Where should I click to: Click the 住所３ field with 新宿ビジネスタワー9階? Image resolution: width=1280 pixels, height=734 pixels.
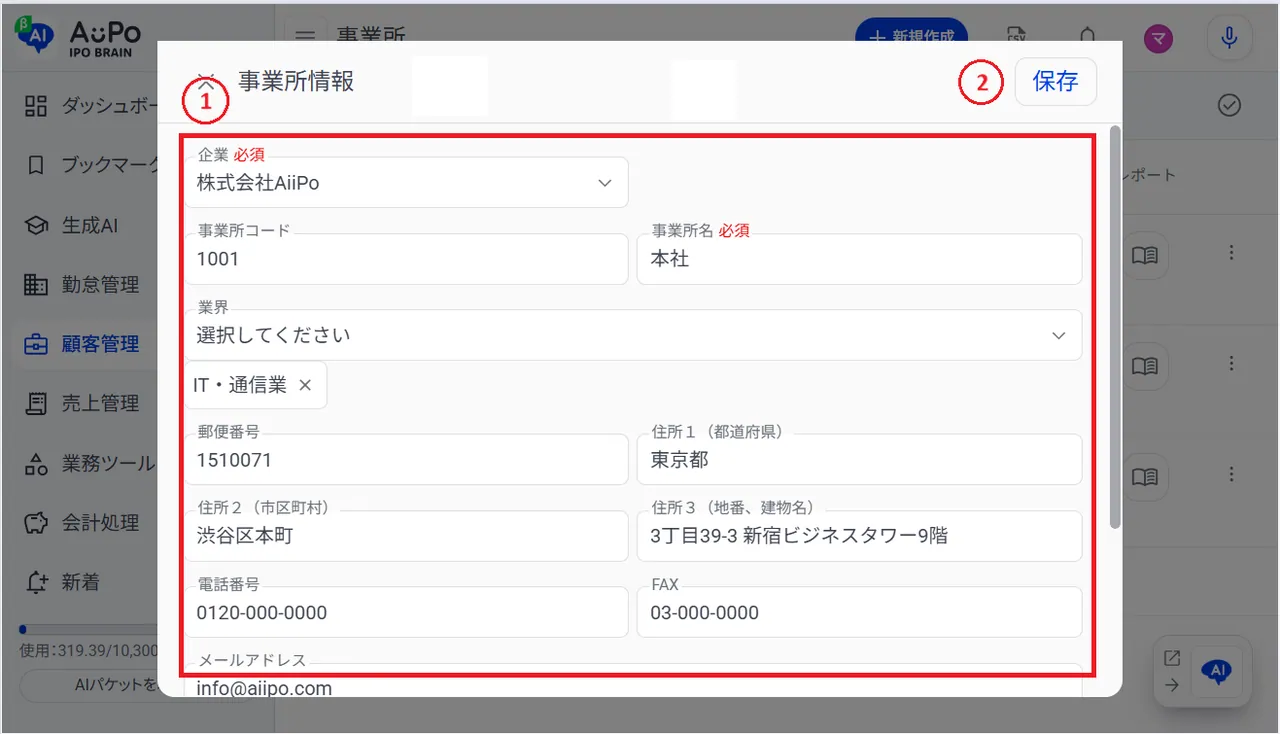pyautogui.click(x=859, y=536)
